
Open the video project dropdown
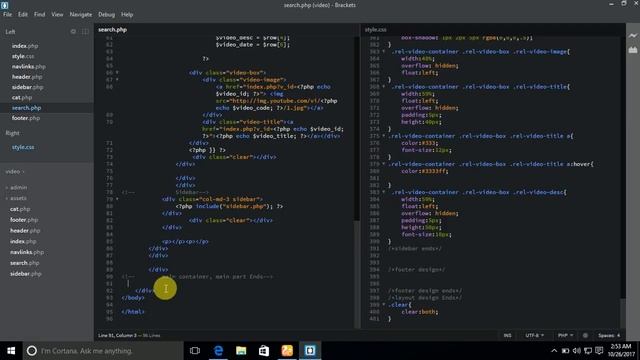(15, 172)
